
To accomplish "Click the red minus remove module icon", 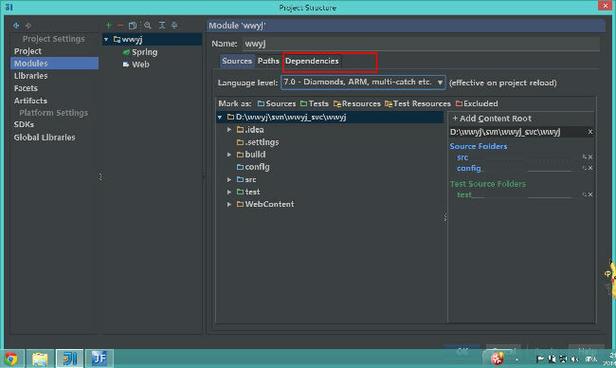I will pyautogui.click(x=120, y=25).
